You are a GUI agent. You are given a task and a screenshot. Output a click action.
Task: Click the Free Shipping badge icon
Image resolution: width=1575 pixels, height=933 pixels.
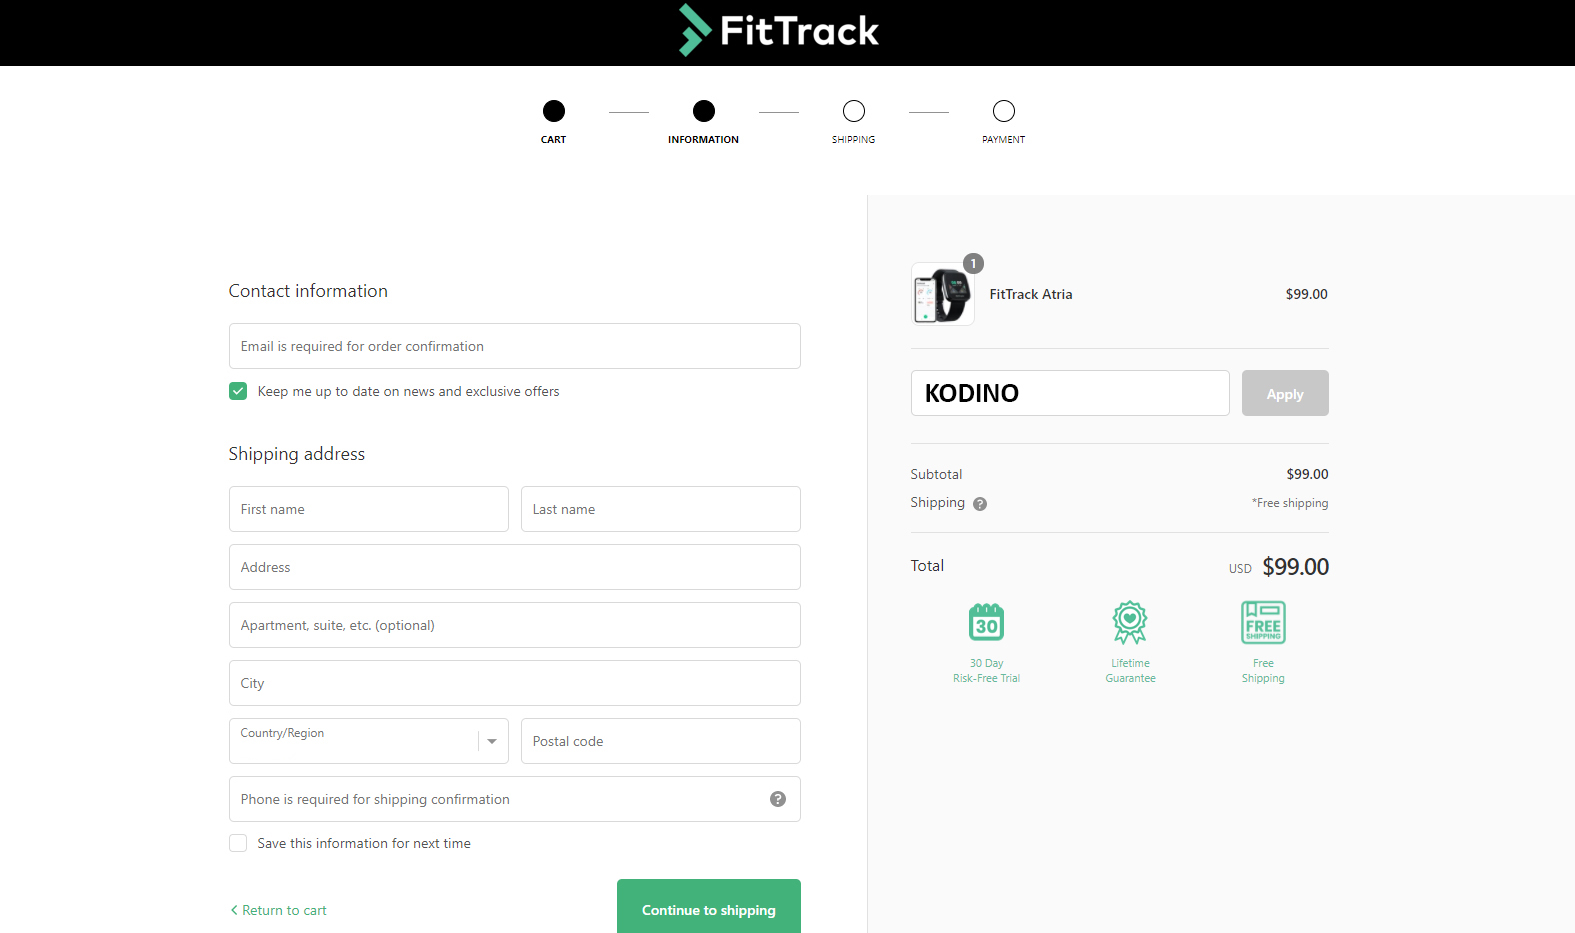coord(1263,622)
